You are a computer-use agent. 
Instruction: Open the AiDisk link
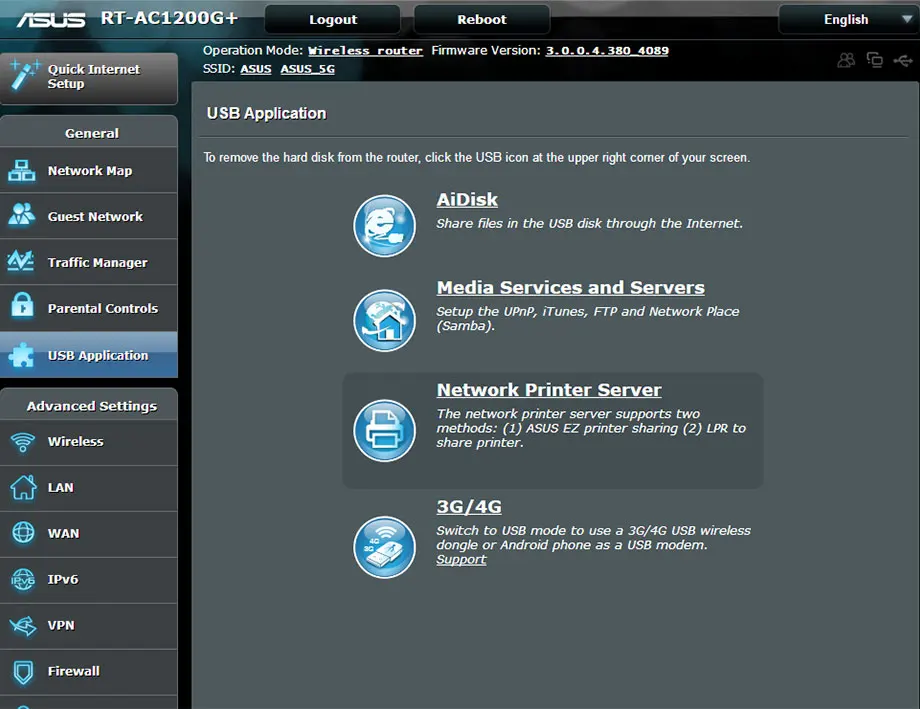(x=467, y=200)
